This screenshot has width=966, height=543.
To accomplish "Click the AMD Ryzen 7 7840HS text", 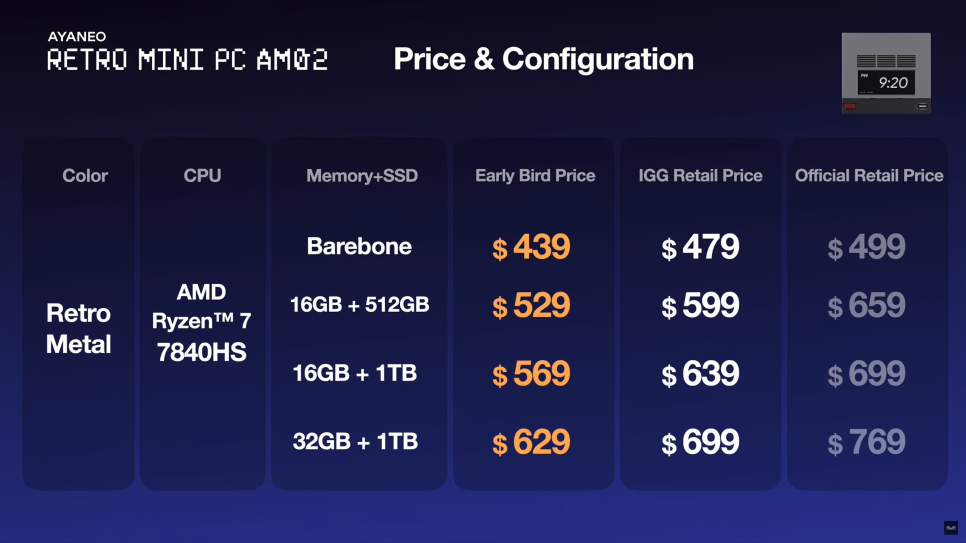I will [x=201, y=322].
